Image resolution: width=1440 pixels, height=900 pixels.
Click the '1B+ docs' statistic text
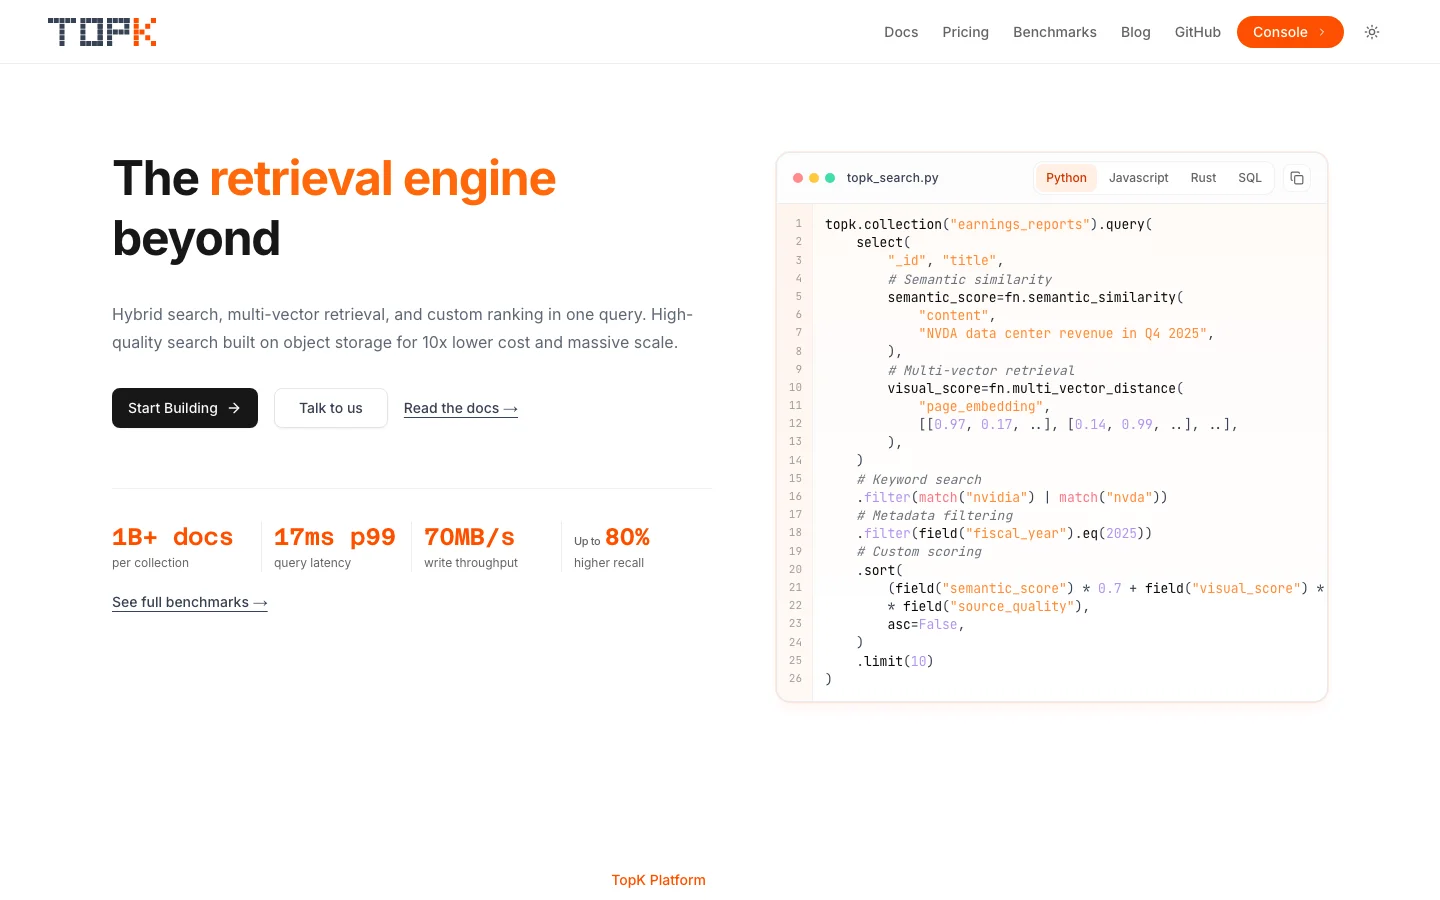[172, 537]
